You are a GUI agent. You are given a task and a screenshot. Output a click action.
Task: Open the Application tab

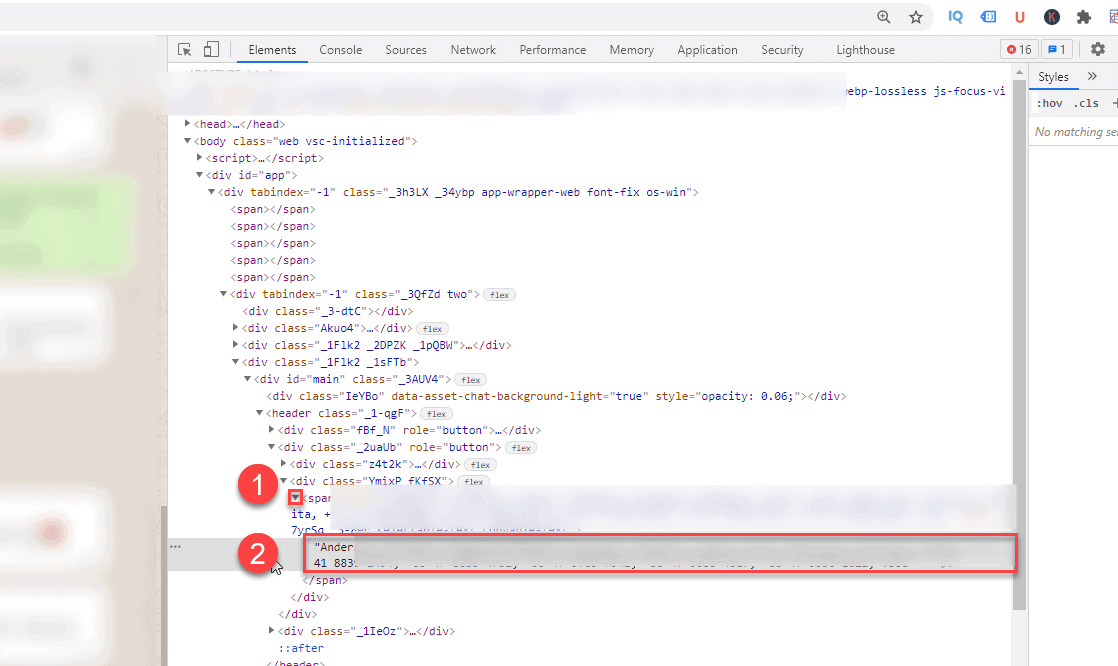(x=707, y=50)
